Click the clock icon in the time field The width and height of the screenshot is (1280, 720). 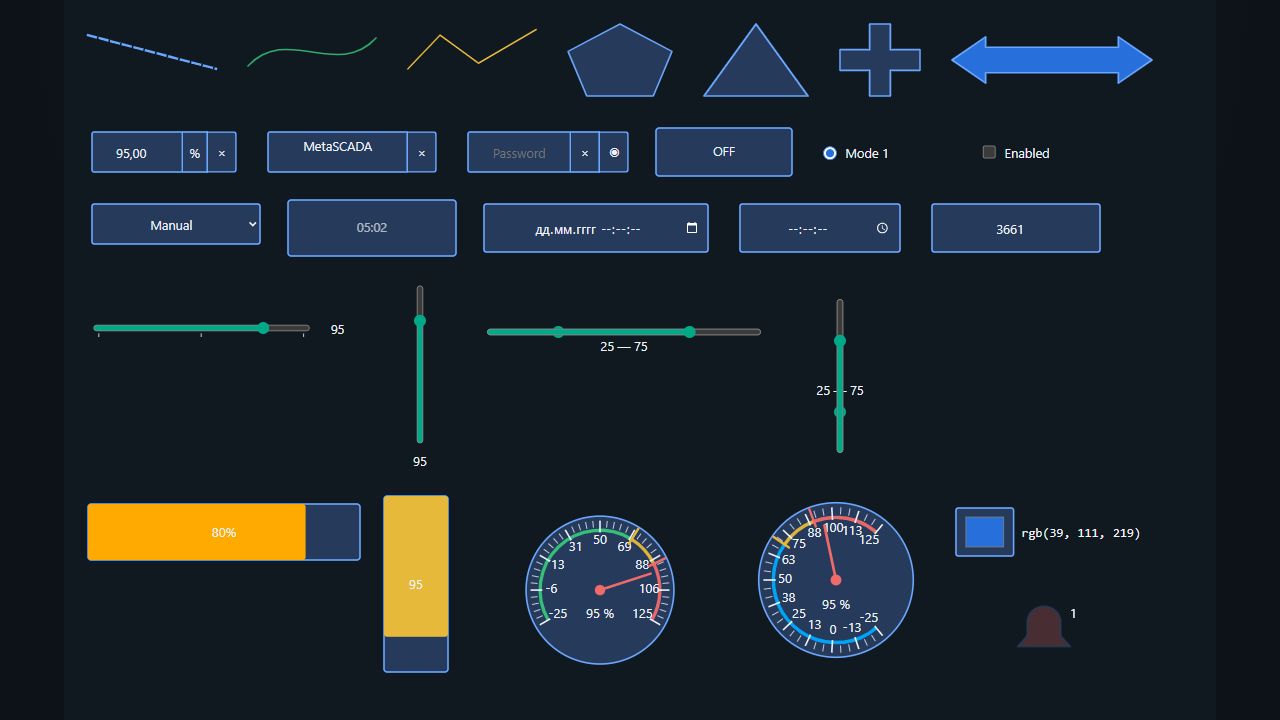(x=882, y=228)
